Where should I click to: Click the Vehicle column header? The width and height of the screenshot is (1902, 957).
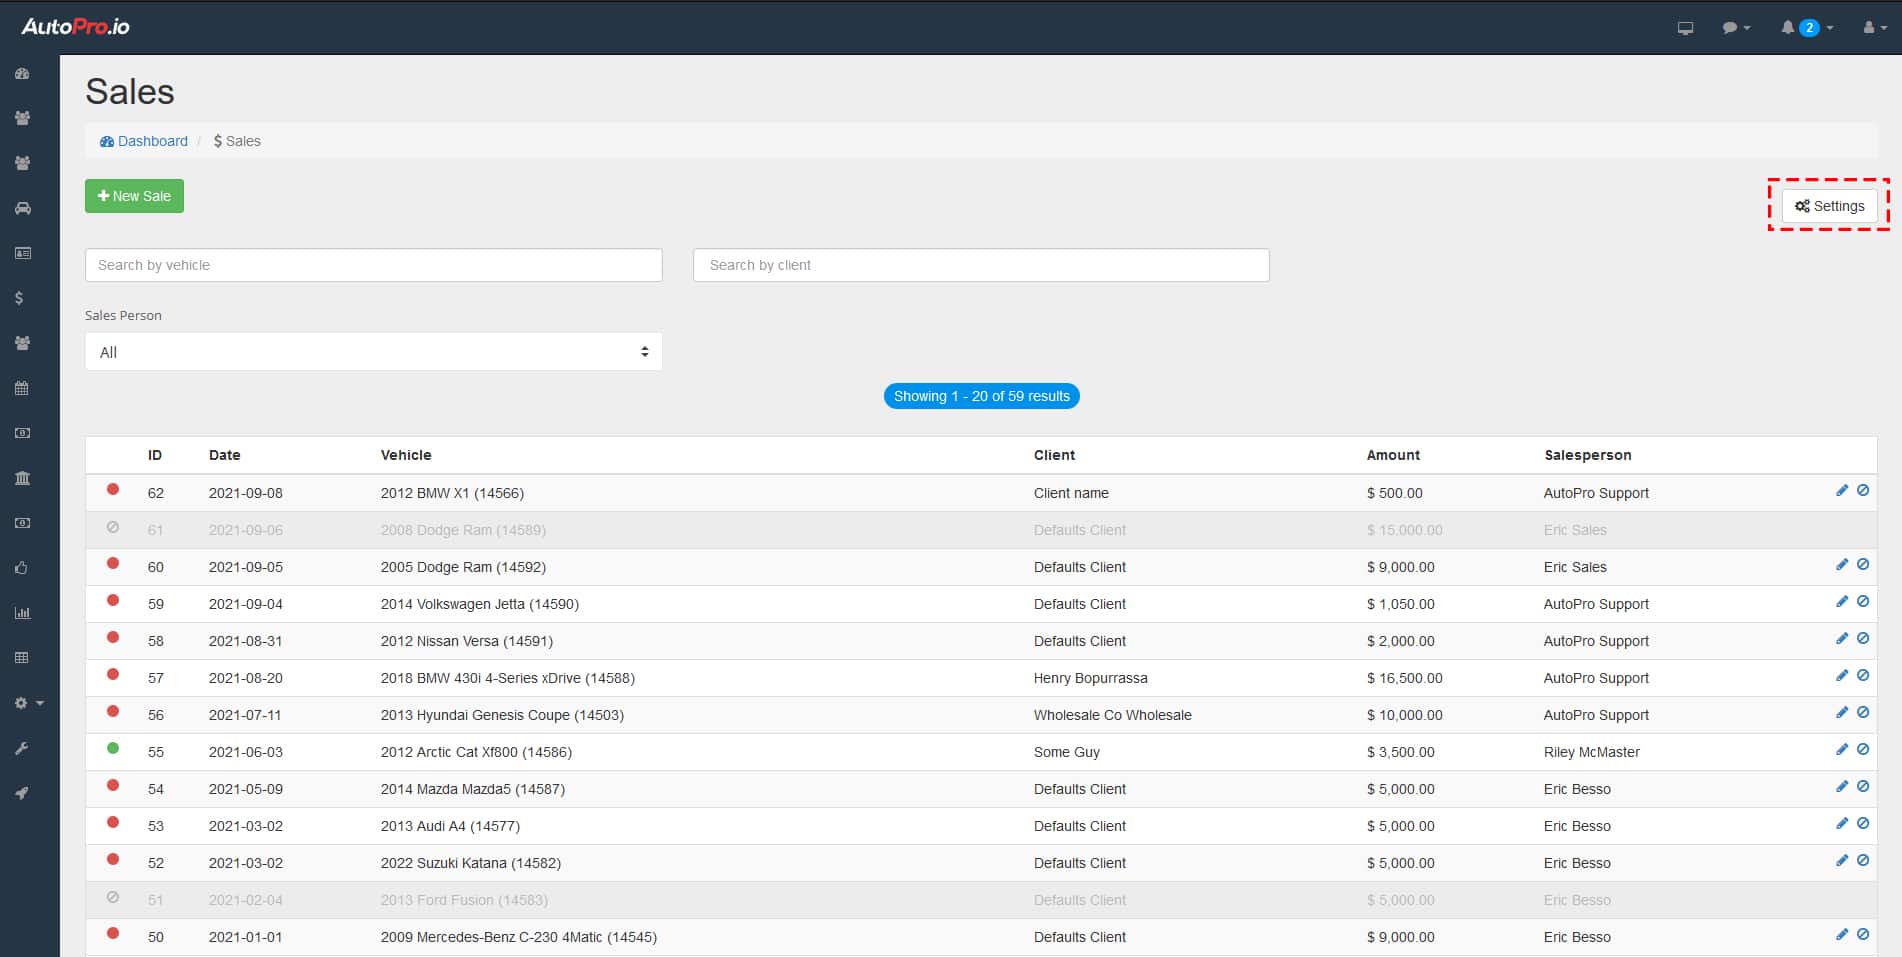(406, 455)
